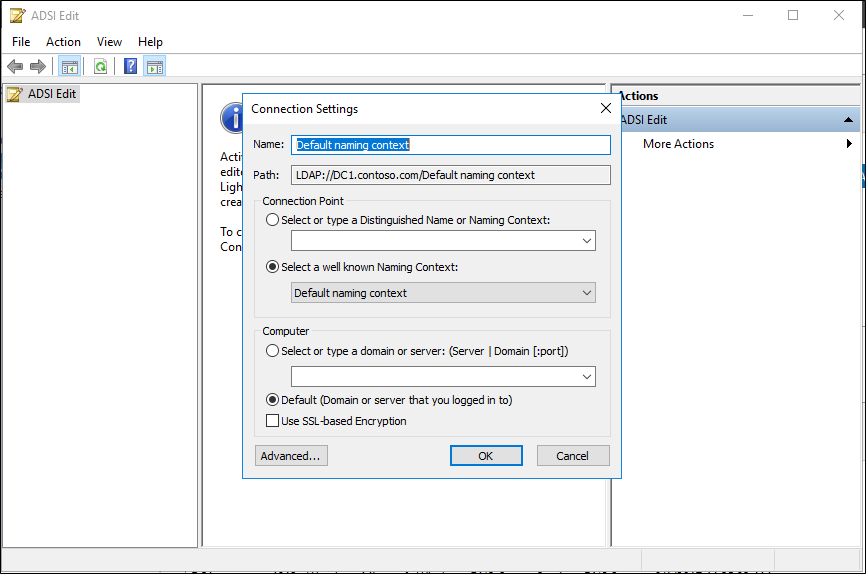Enable Use SSL-based Encryption checkbox
Screen dimensions: 866x574
[272, 421]
